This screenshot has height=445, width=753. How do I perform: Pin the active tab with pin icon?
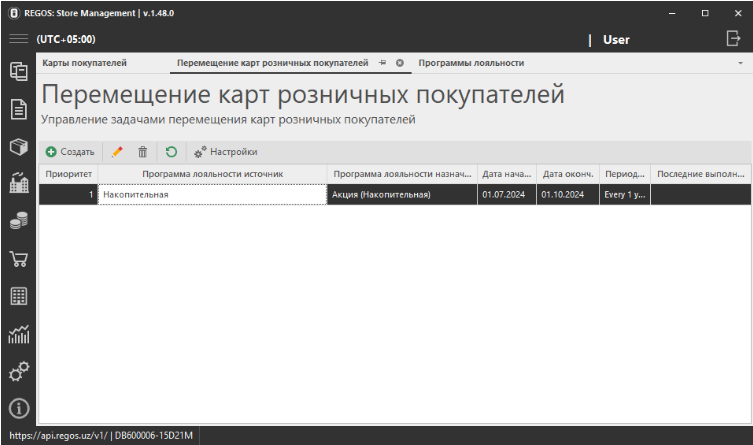[383, 63]
